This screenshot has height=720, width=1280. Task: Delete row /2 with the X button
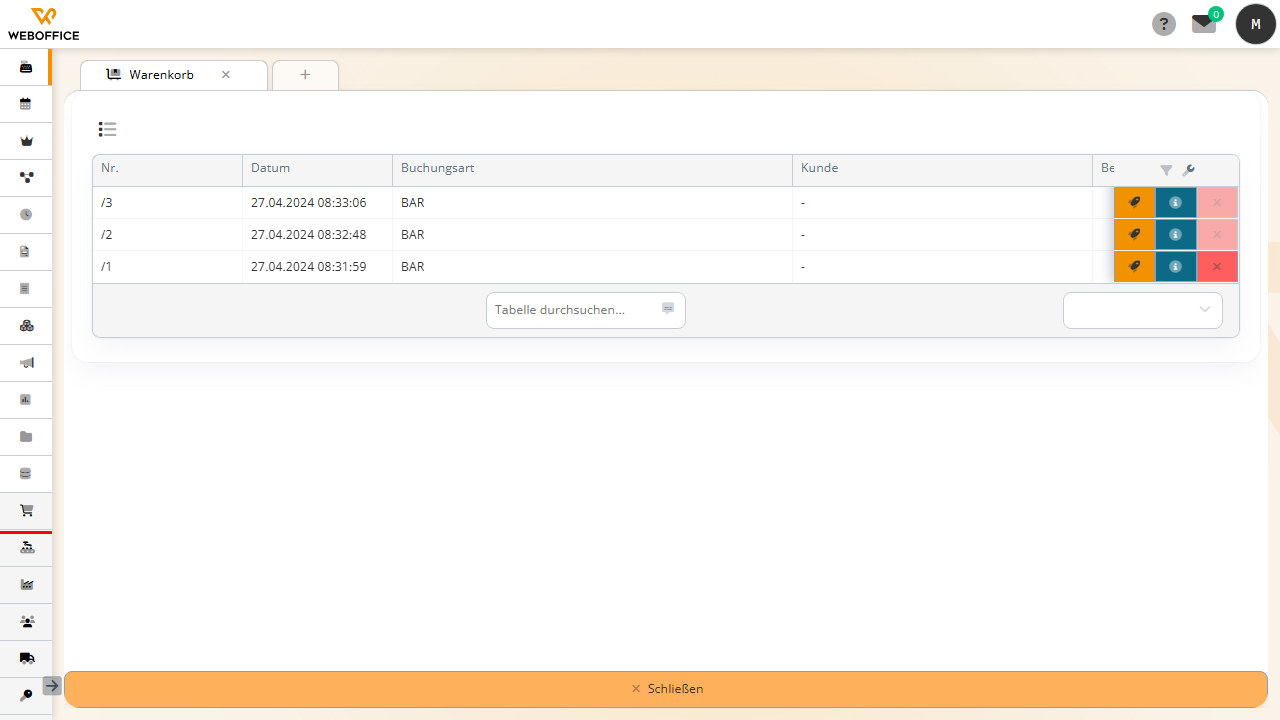click(x=1217, y=234)
